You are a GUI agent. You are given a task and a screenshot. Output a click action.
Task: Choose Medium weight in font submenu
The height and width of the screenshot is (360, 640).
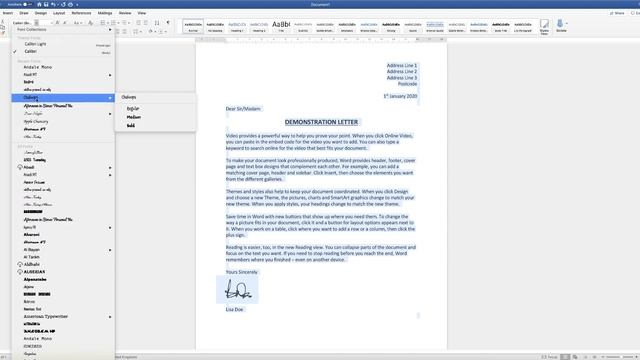pyautogui.click(x=134, y=117)
